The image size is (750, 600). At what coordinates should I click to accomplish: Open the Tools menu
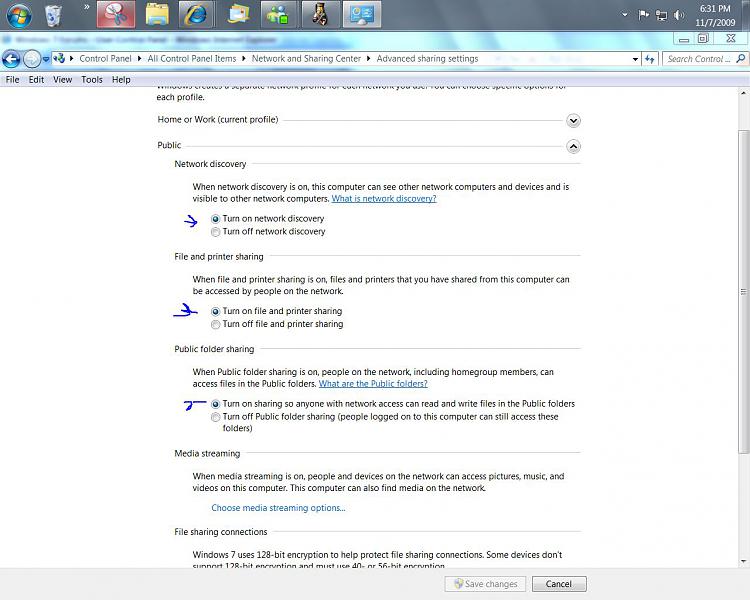(92, 79)
